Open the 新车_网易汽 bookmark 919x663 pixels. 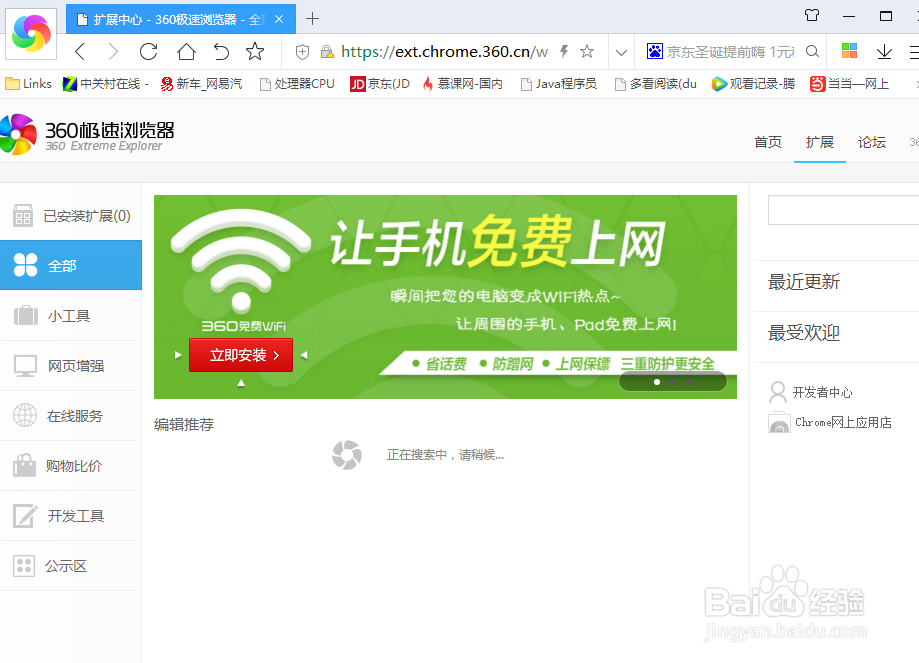pyautogui.click(x=201, y=84)
